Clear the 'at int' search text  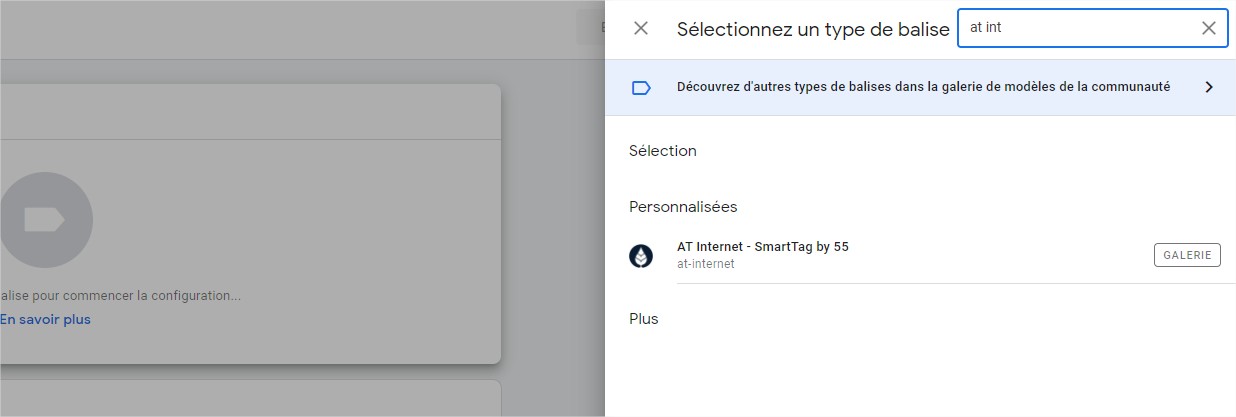pos(1209,28)
